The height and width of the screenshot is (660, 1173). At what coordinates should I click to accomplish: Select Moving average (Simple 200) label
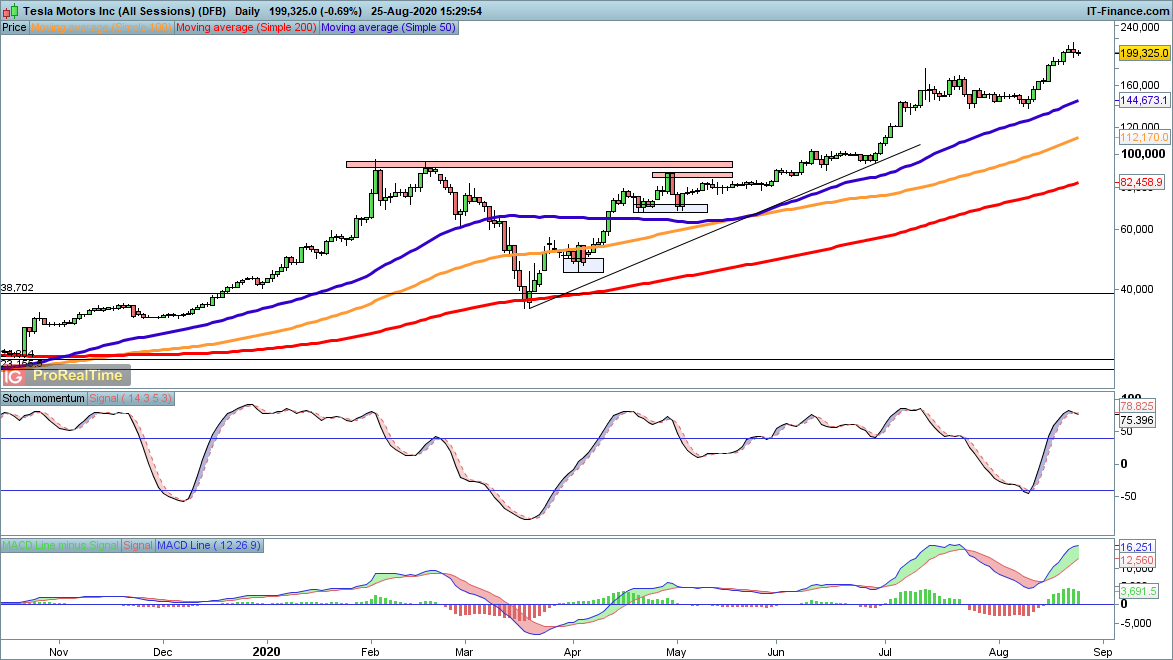246,28
